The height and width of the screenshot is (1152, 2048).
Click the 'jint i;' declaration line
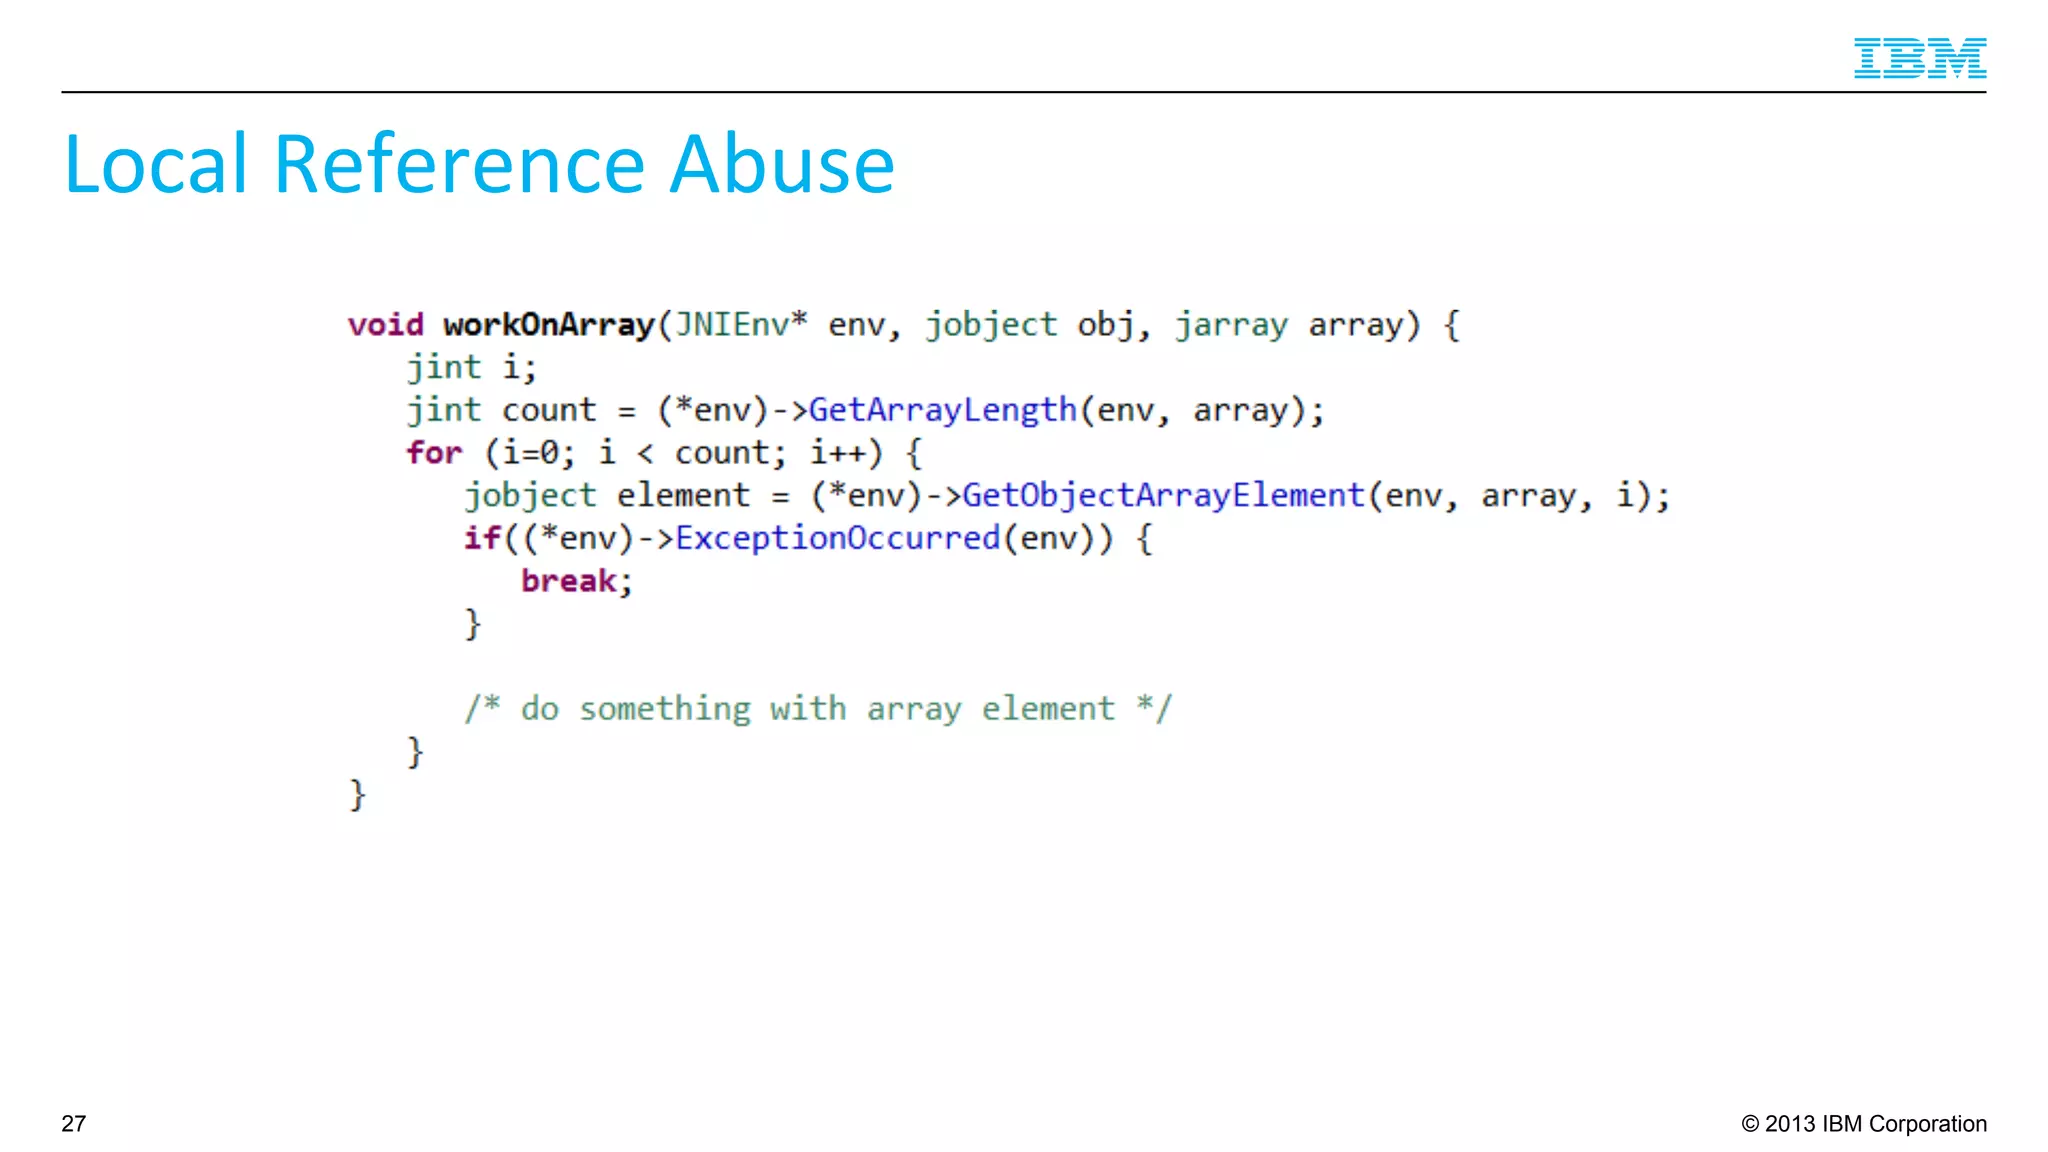[x=471, y=367]
